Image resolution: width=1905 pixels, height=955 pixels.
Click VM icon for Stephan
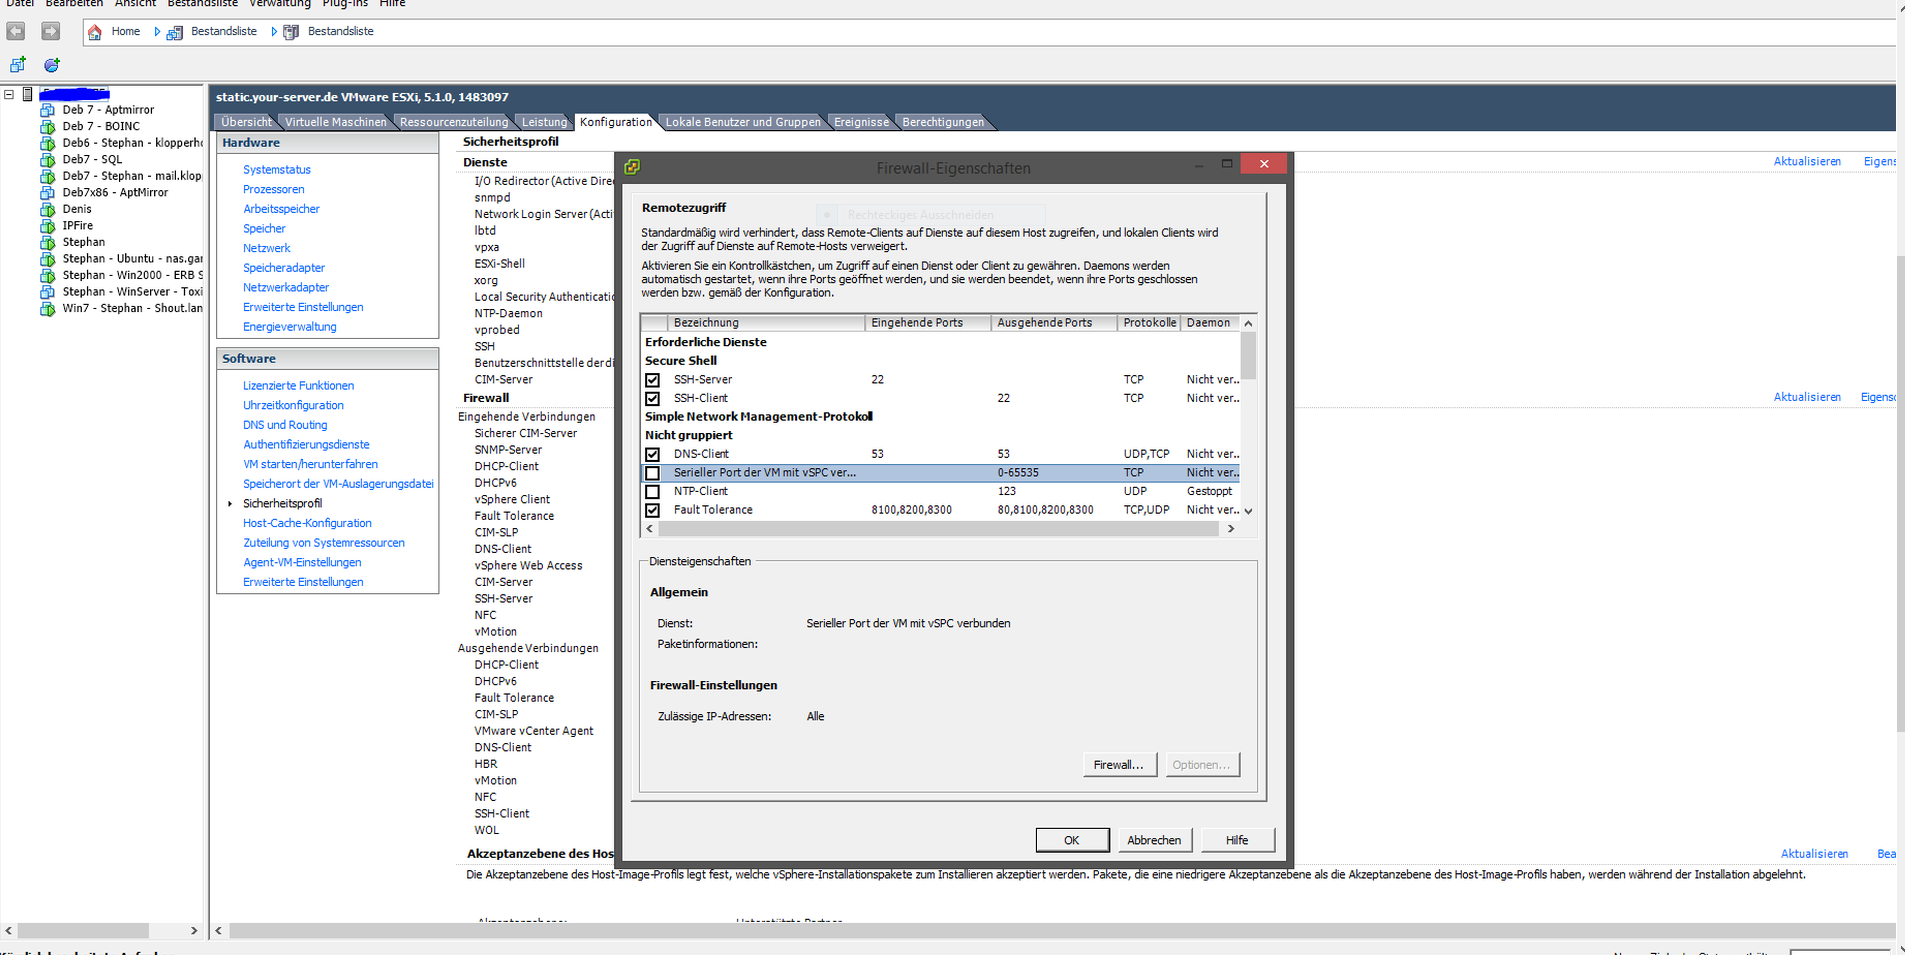(47, 243)
